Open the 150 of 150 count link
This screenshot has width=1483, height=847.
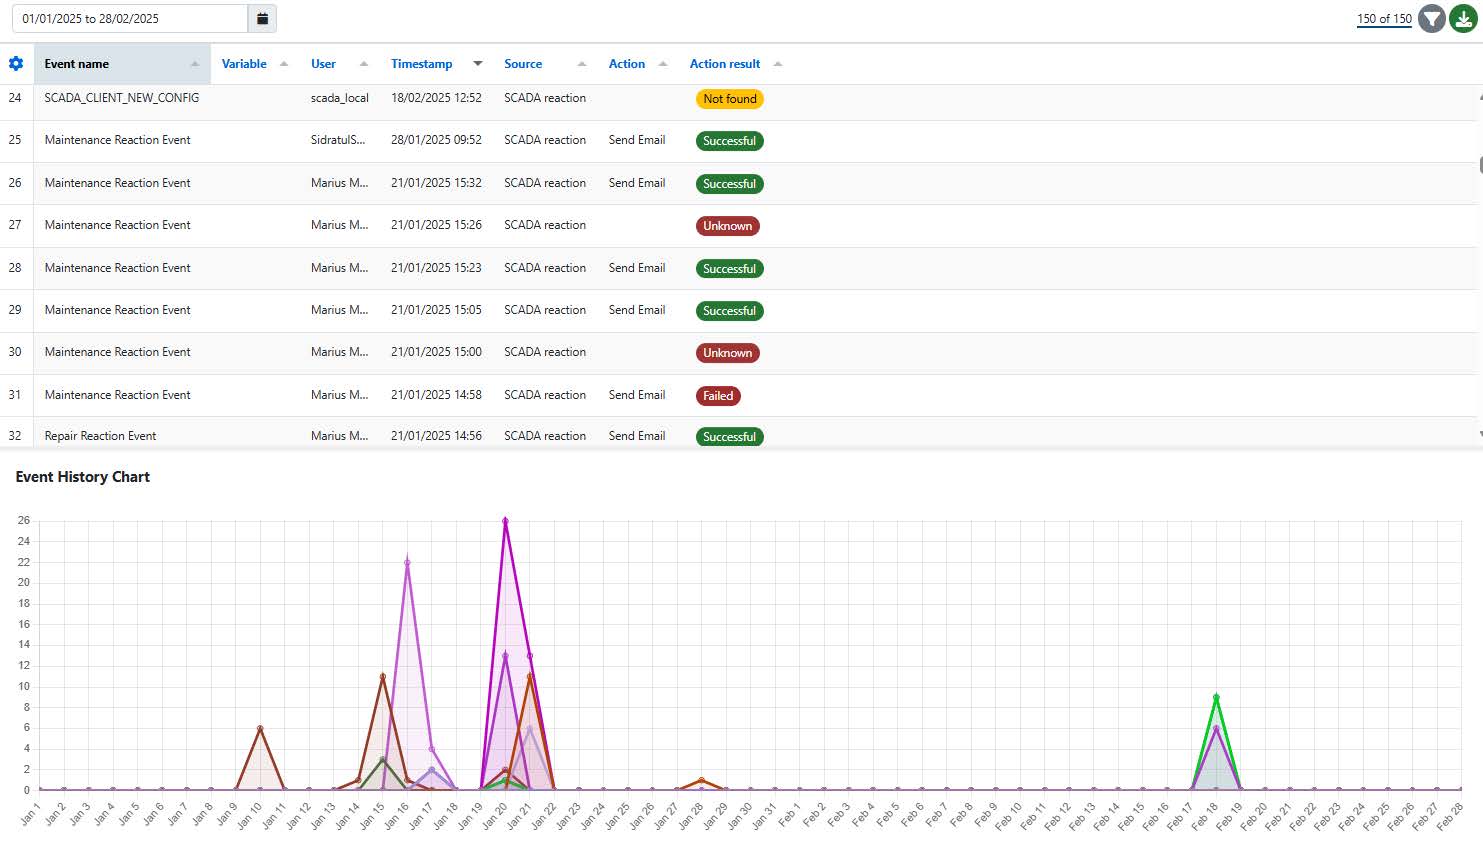click(1384, 19)
